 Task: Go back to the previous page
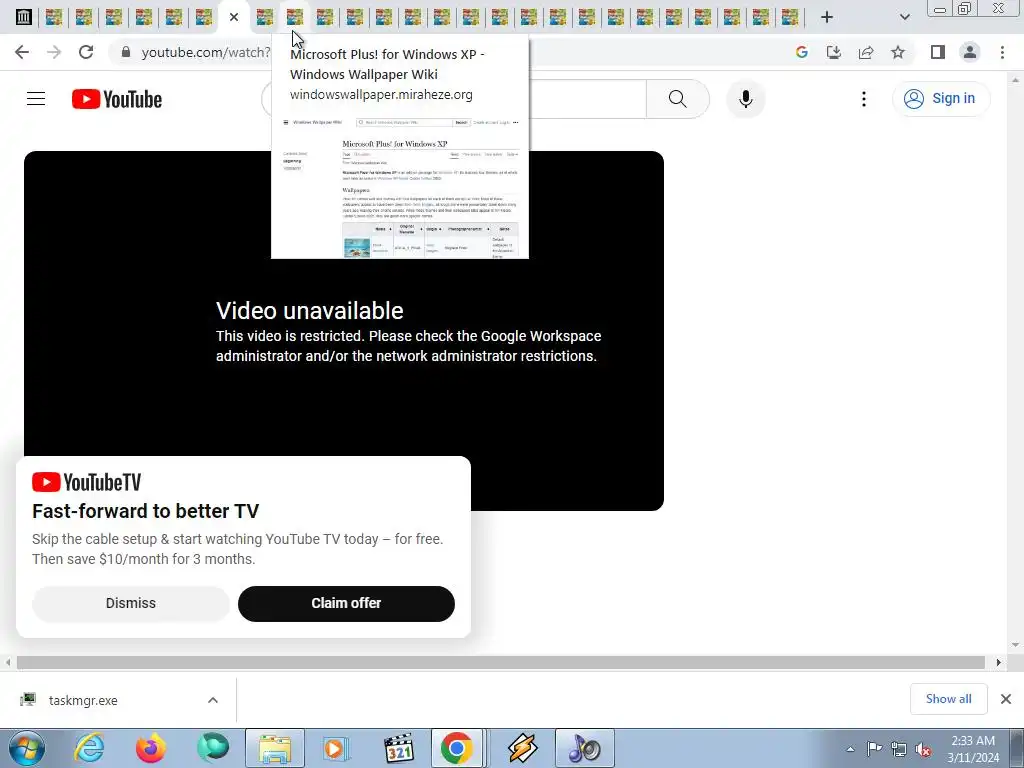tap(22, 52)
